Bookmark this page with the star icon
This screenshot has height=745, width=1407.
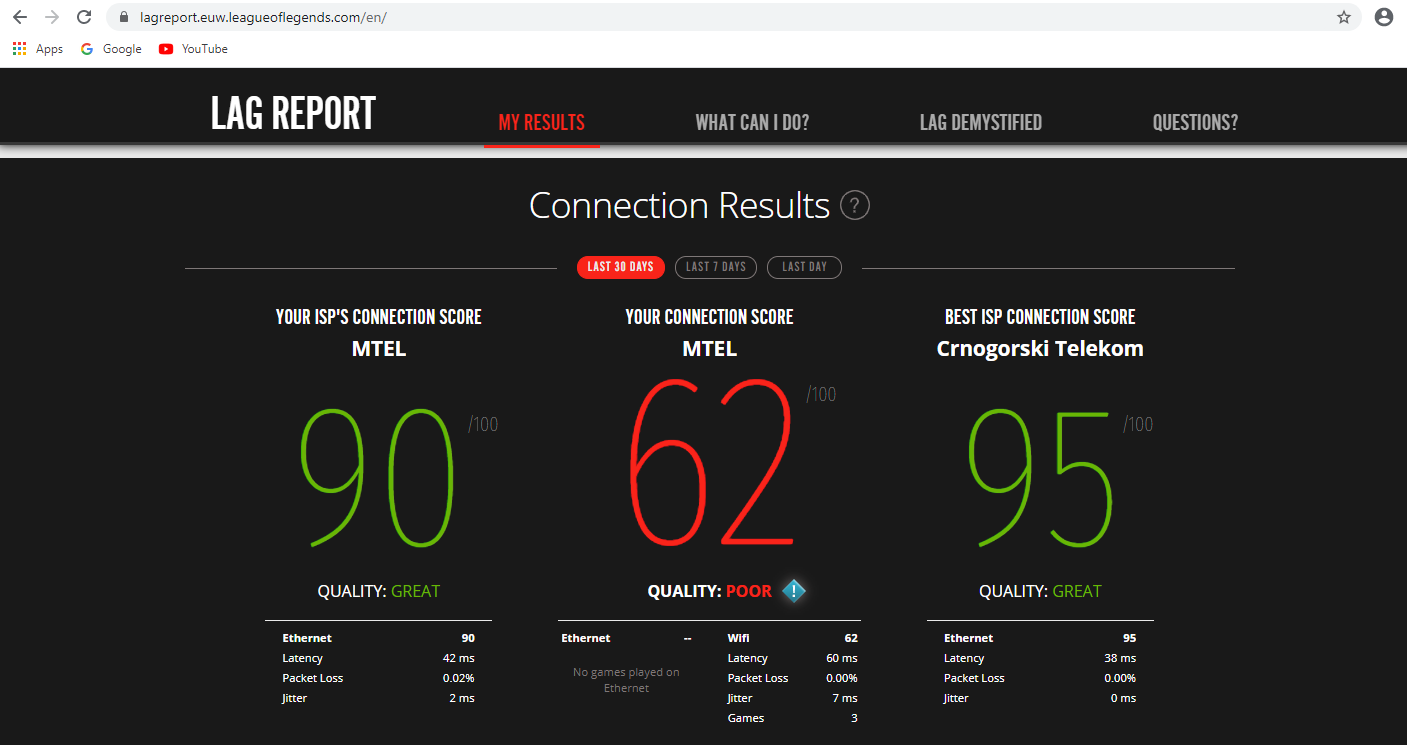1344,17
